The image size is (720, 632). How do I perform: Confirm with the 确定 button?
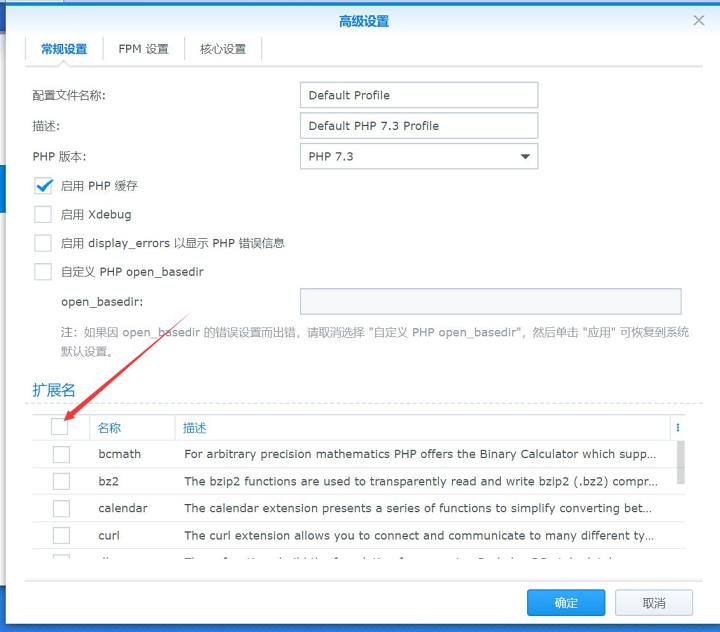(x=566, y=603)
